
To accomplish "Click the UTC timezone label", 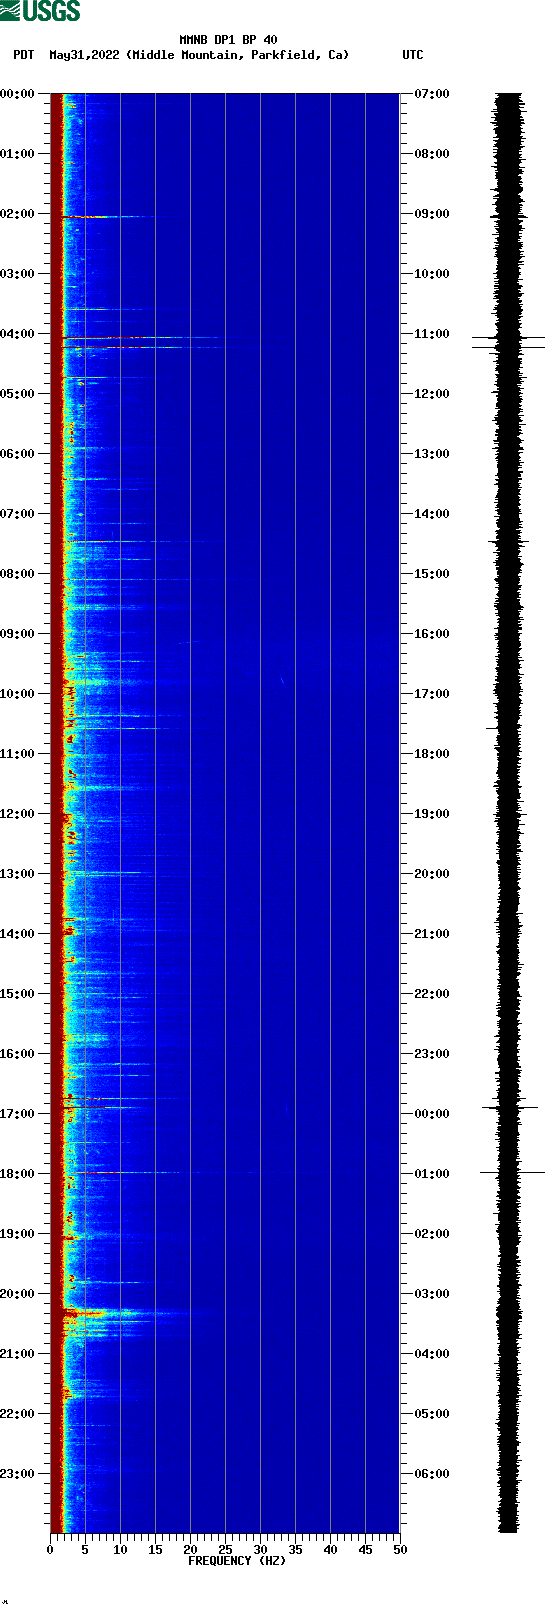I will [413, 55].
